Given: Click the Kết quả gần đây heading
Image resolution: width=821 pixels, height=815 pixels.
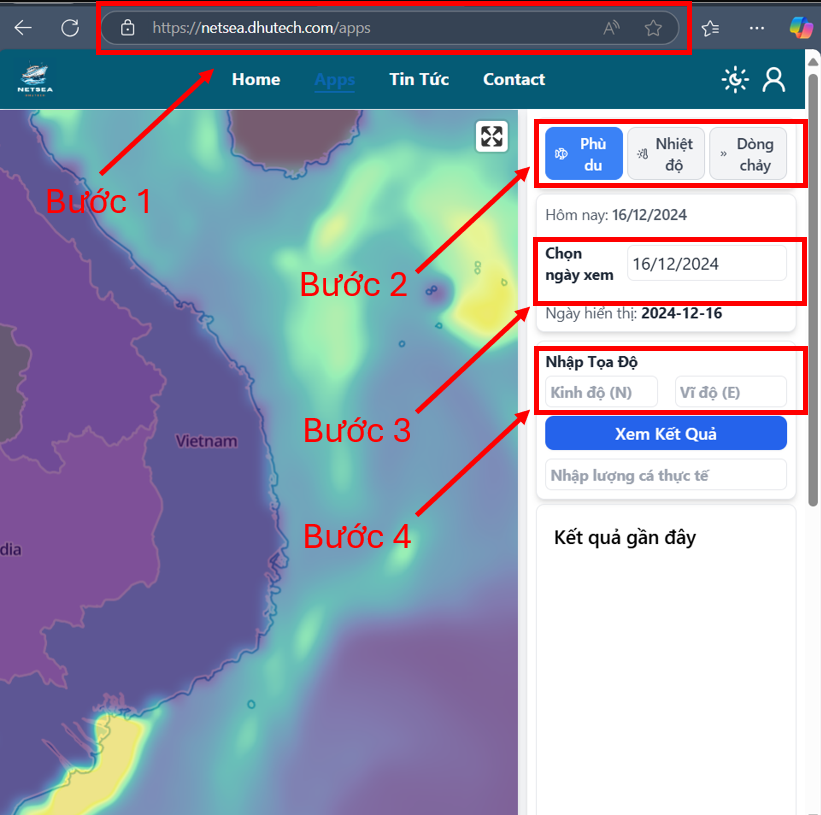Looking at the screenshot, I should (x=625, y=538).
